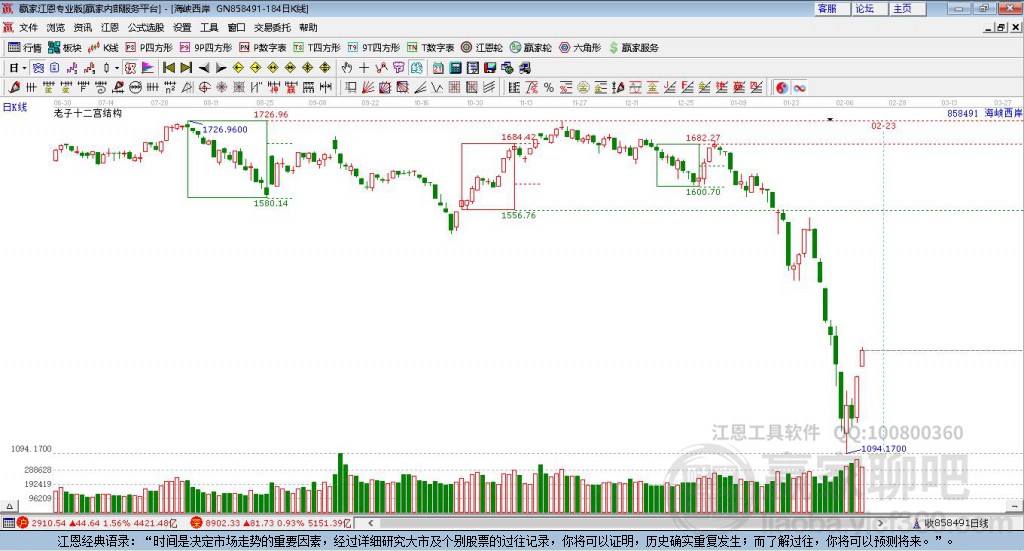Open the 江恩轮 Gann wheel
Screen dimensions: 1024x551
coord(482,48)
